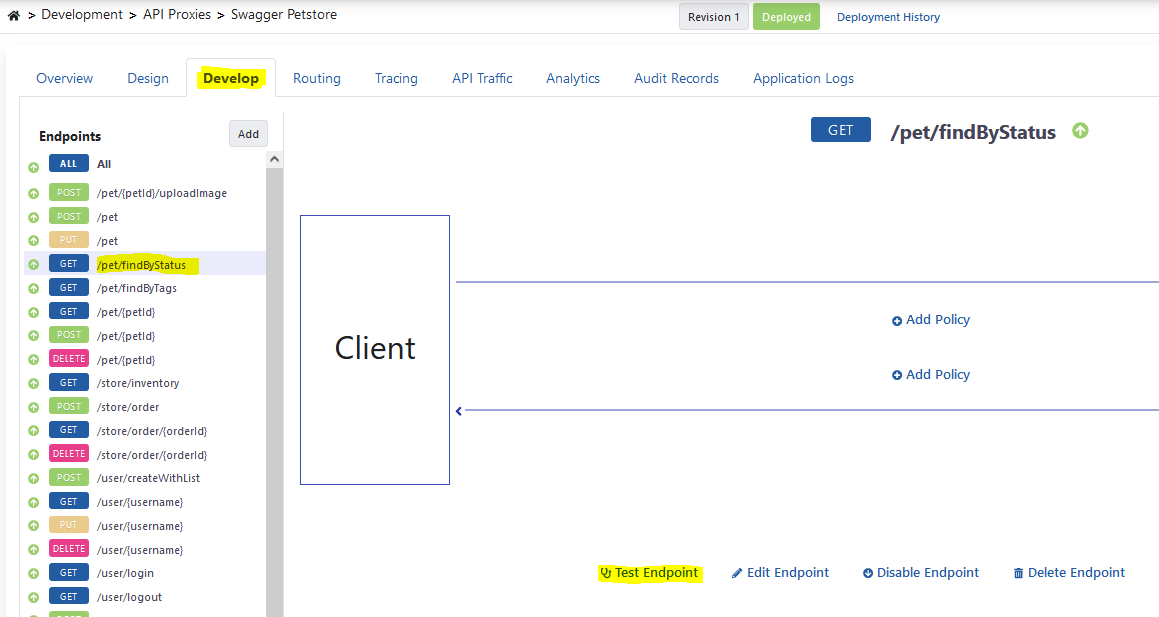Click the Revision 1 button
The height and width of the screenshot is (617, 1159).
(x=713, y=16)
